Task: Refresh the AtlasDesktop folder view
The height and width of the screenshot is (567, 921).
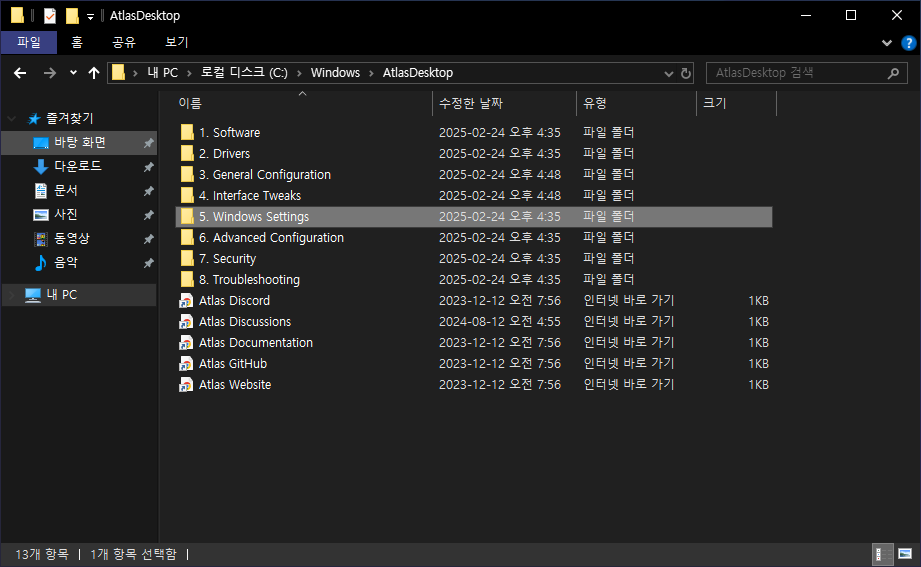Action: 685,73
